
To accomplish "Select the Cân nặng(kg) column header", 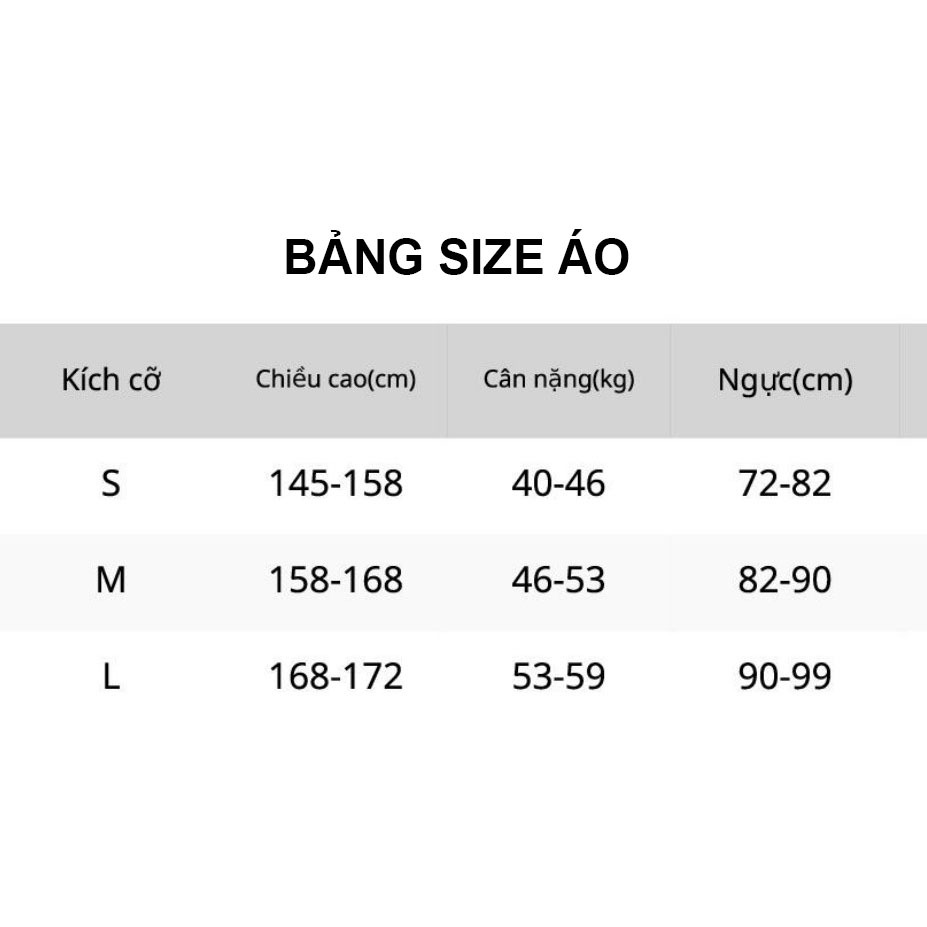I will click(559, 380).
